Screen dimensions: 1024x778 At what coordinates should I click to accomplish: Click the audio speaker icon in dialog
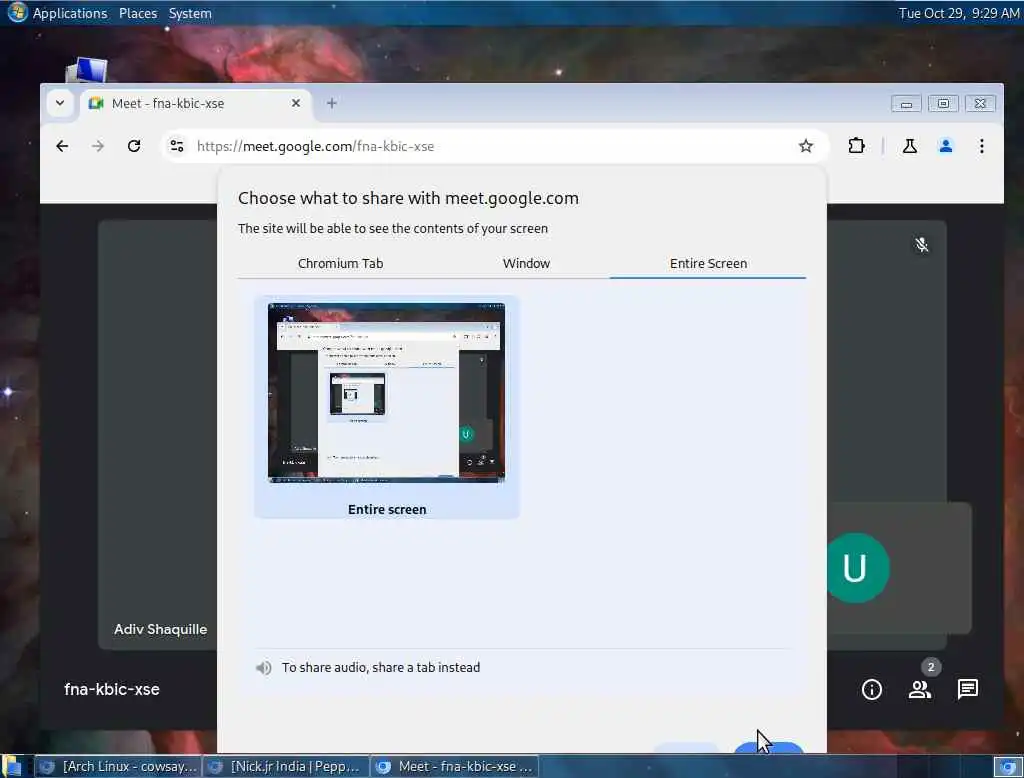click(x=263, y=668)
